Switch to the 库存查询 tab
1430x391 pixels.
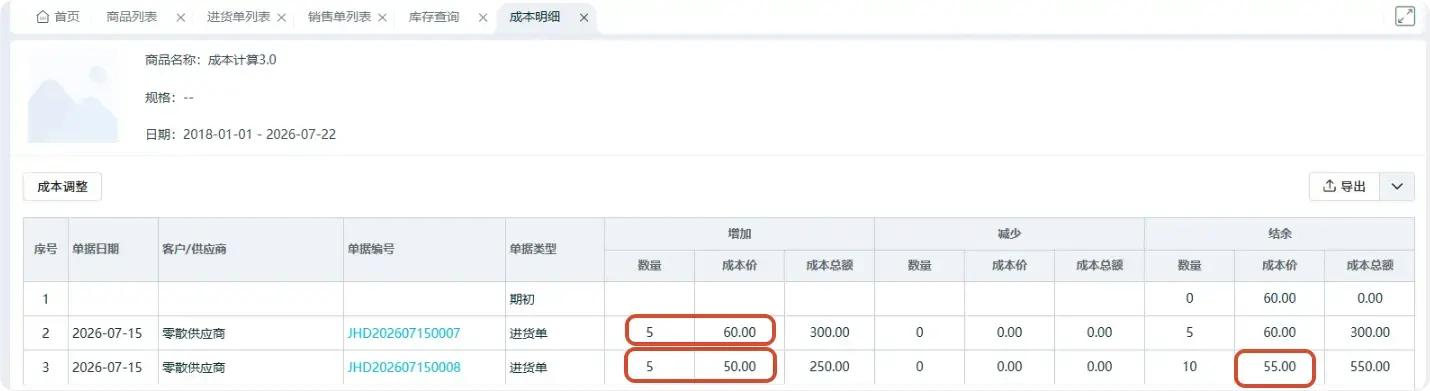(x=434, y=18)
